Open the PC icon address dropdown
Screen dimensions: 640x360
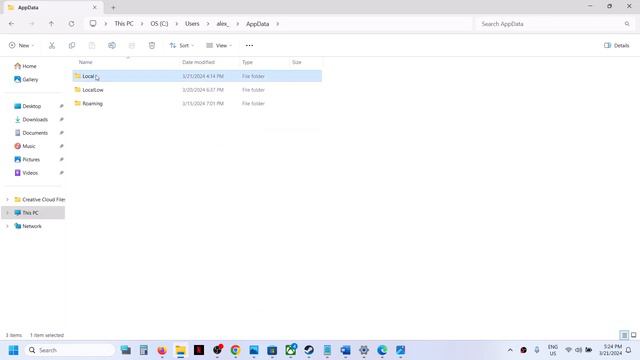93,24
